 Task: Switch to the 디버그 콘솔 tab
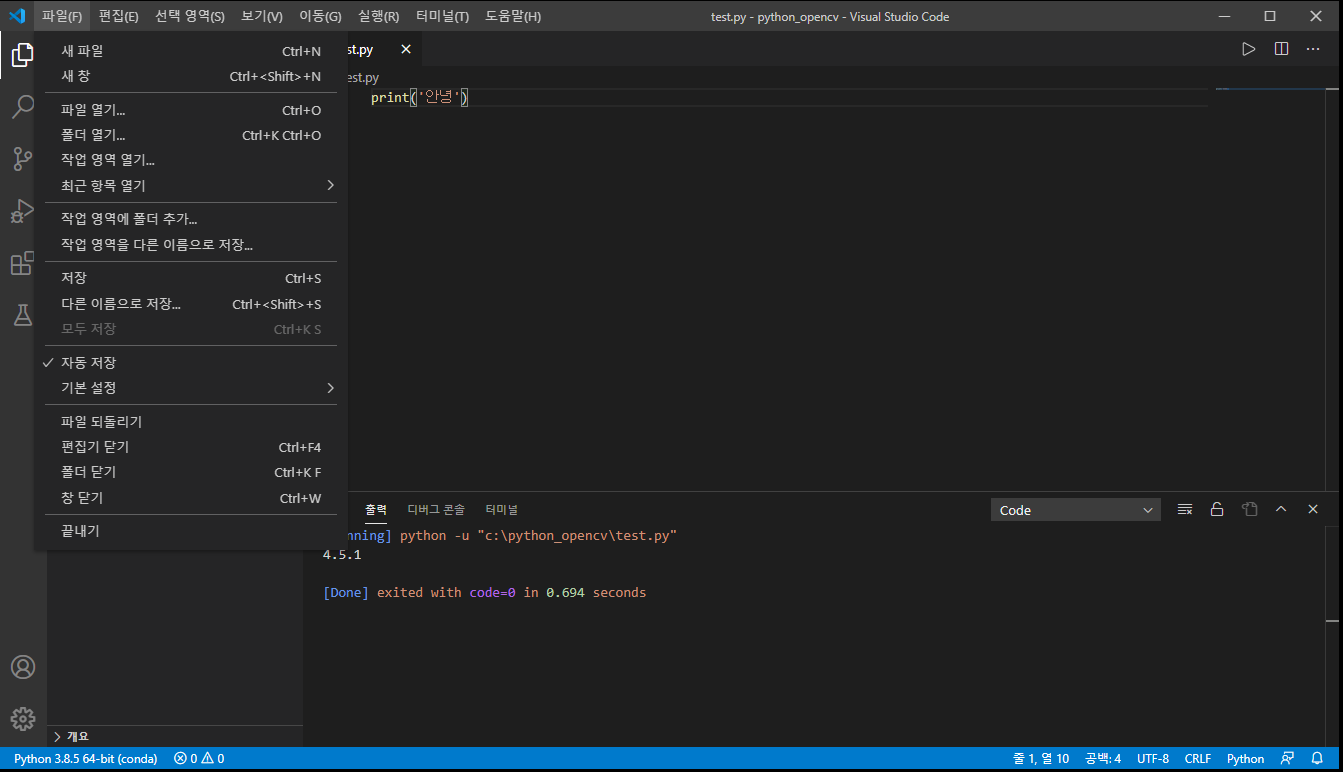pos(436,510)
